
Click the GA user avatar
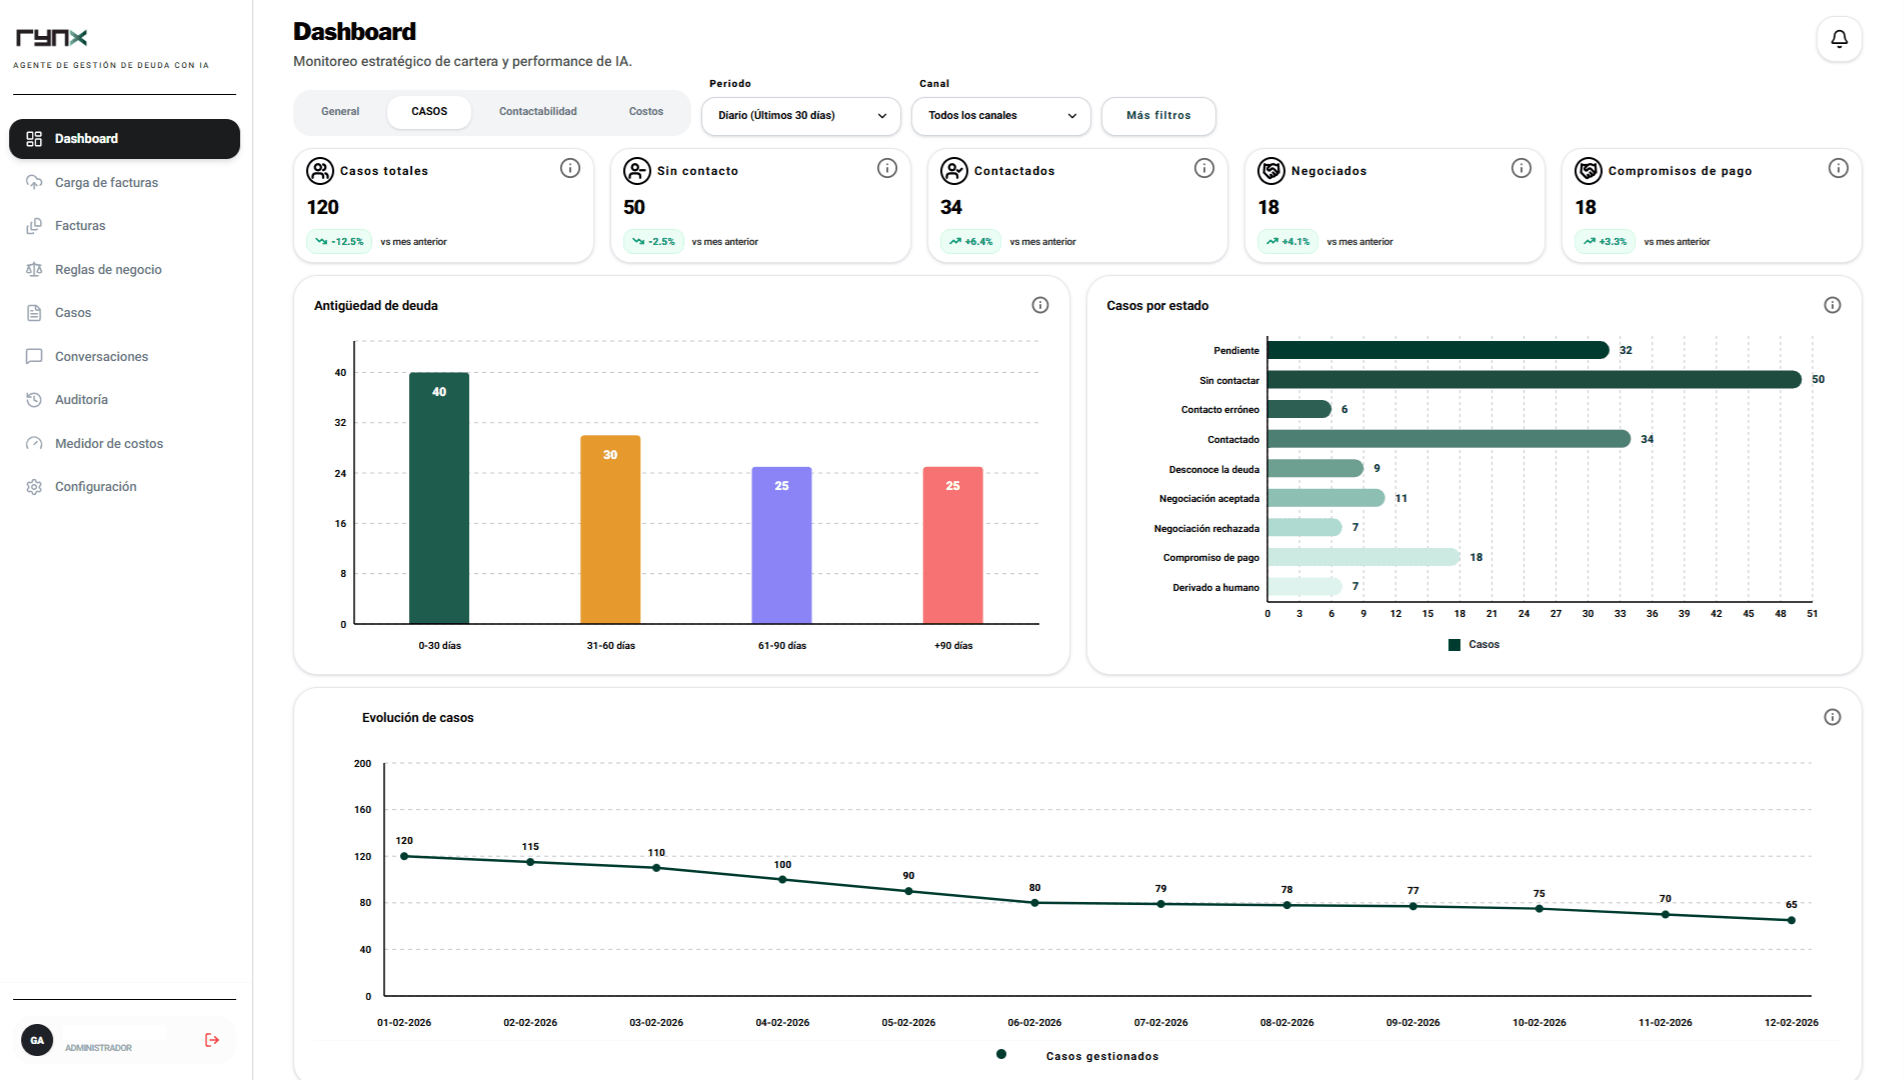click(x=37, y=1040)
